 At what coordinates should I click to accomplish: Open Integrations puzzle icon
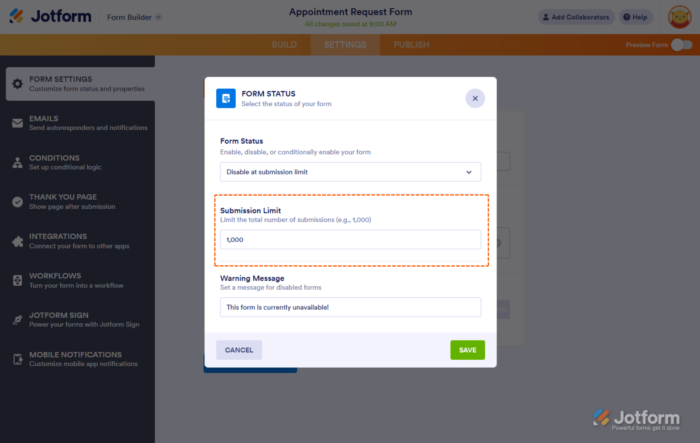tap(17, 241)
